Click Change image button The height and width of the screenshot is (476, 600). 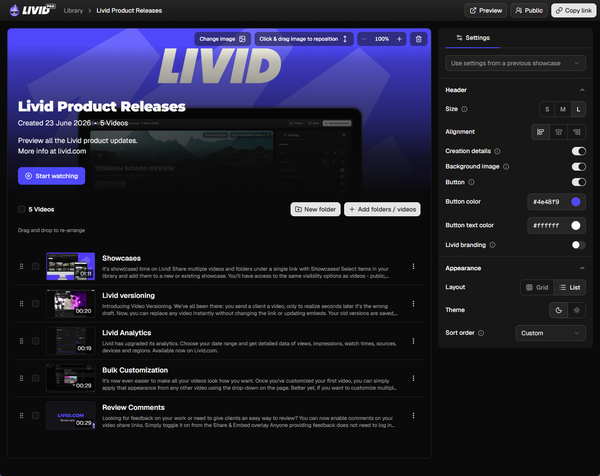[x=222, y=39]
